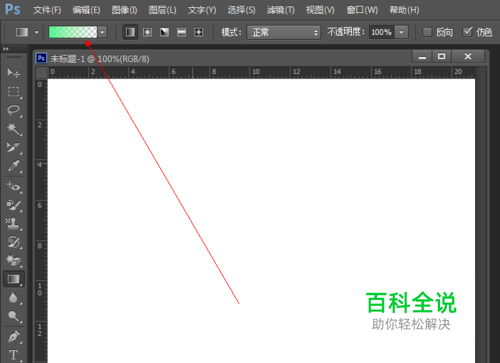Open the 图层(L) menu
This screenshot has height=363, width=500.
[162, 10]
